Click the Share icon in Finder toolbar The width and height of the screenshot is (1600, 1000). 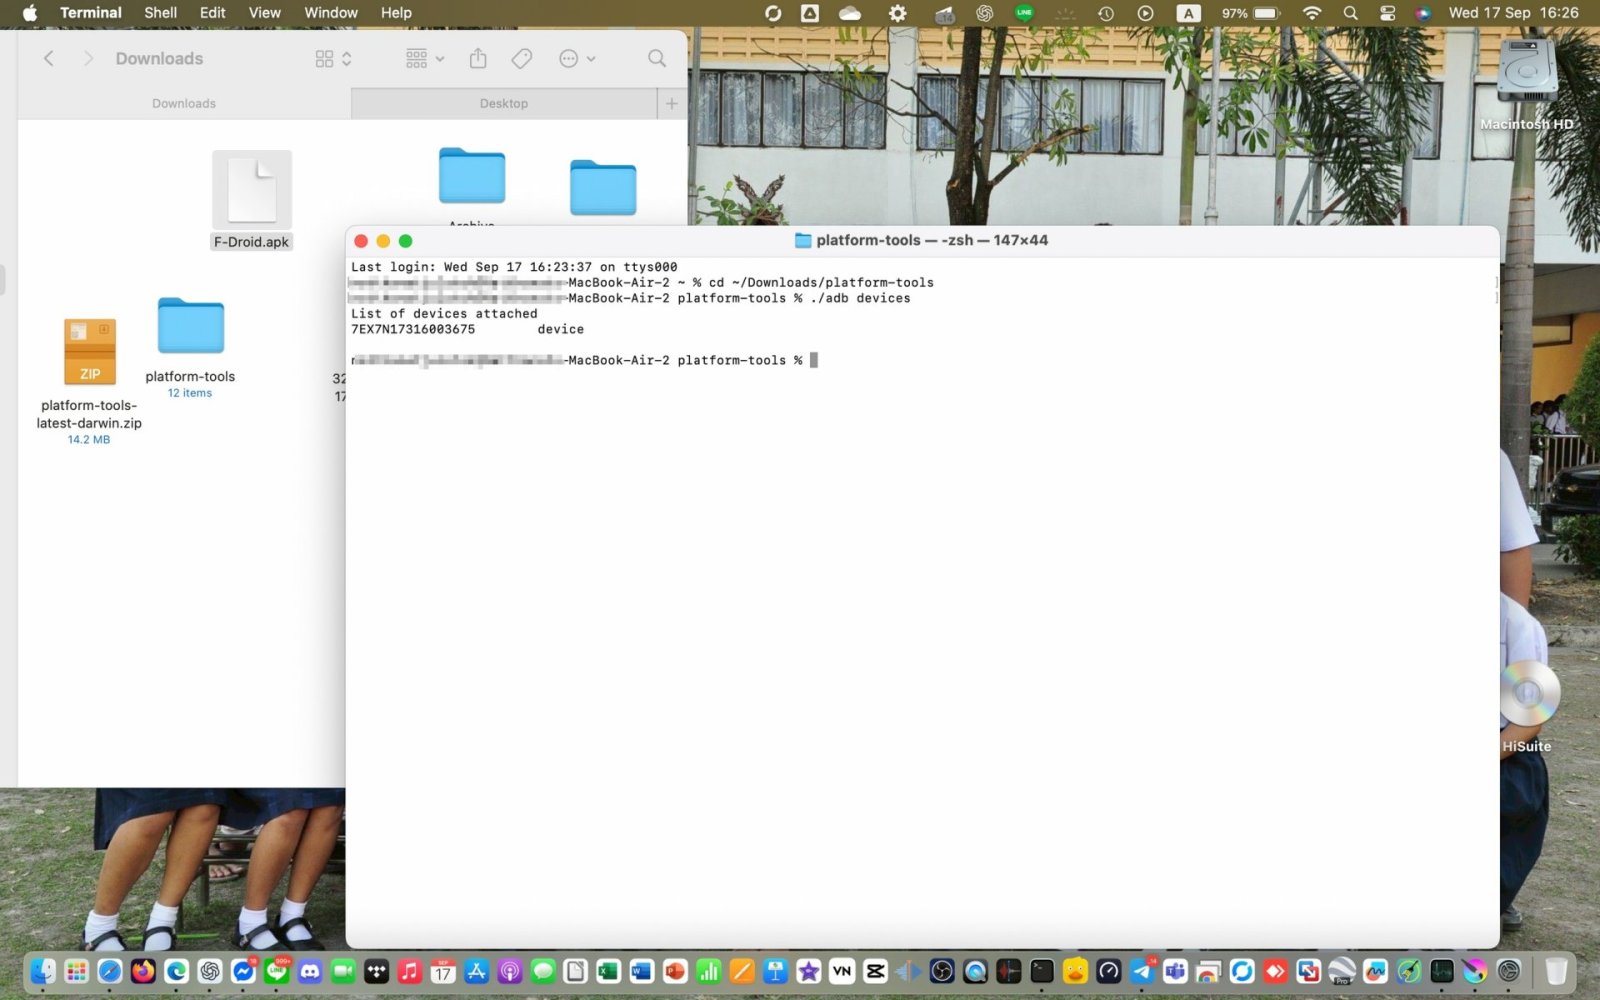pos(478,59)
